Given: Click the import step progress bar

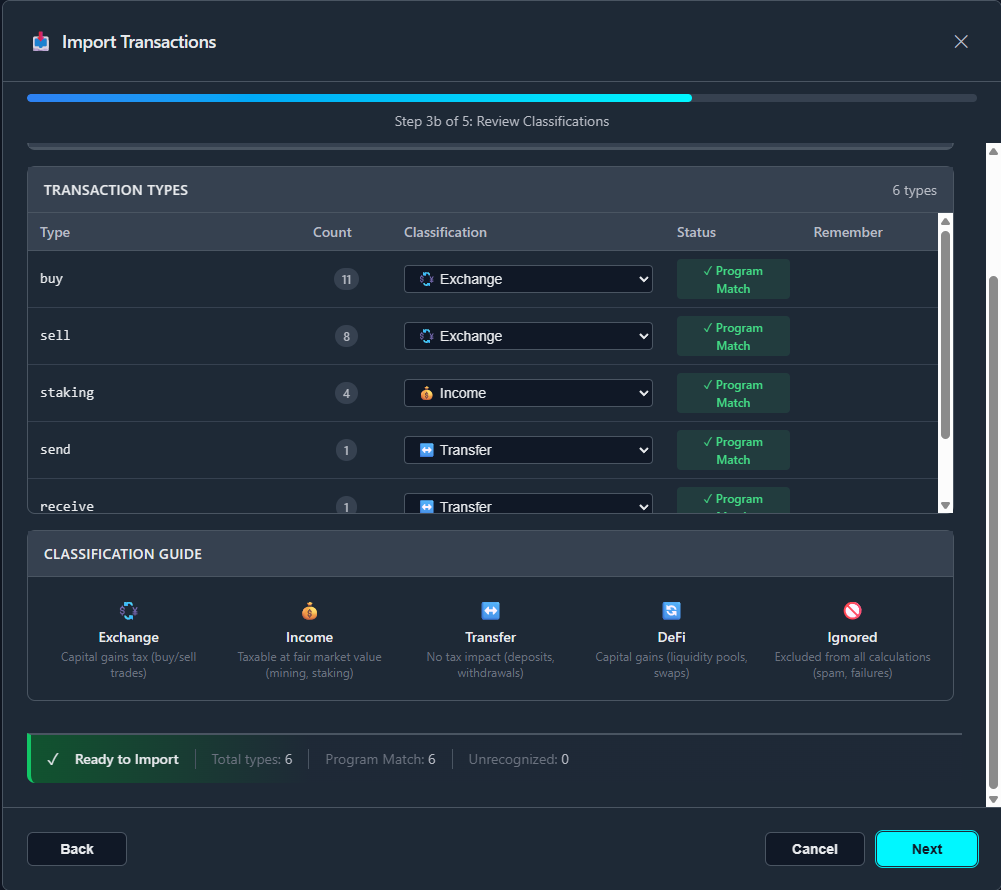Looking at the screenshot, I should click(x=501, y=98).
